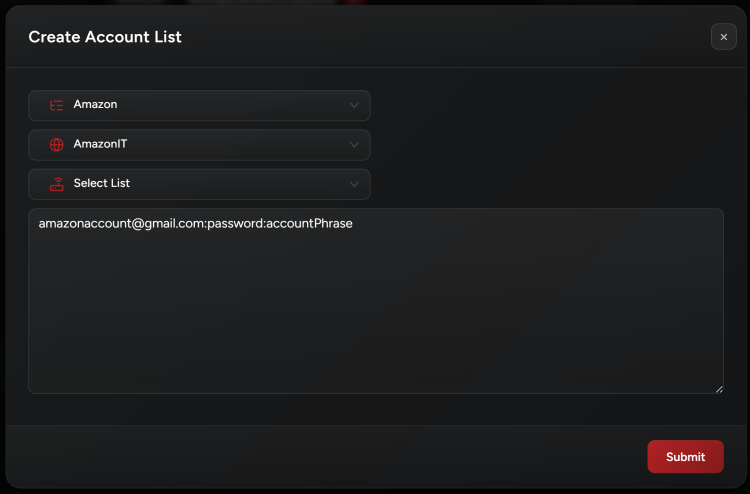Click the red icon beside Select List
This screenshot has height=494, width=750.
[56, 184]
